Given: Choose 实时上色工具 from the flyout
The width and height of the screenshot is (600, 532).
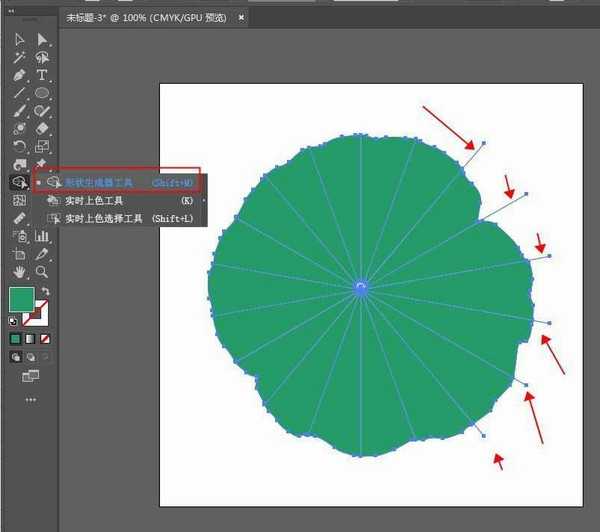Looking at the screenshot, I should 98,200.
